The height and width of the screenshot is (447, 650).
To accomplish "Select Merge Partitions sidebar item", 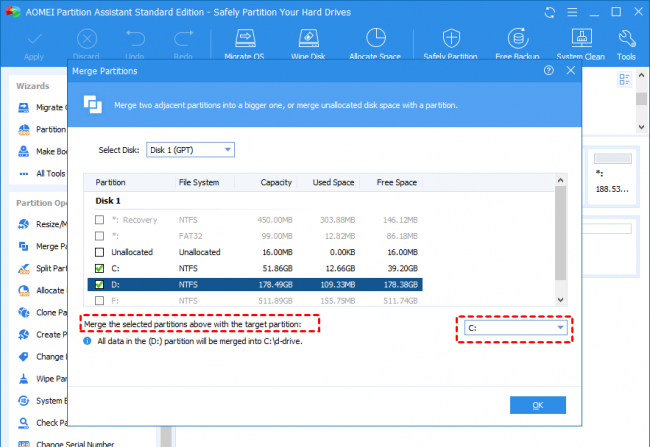I will 43,246.
